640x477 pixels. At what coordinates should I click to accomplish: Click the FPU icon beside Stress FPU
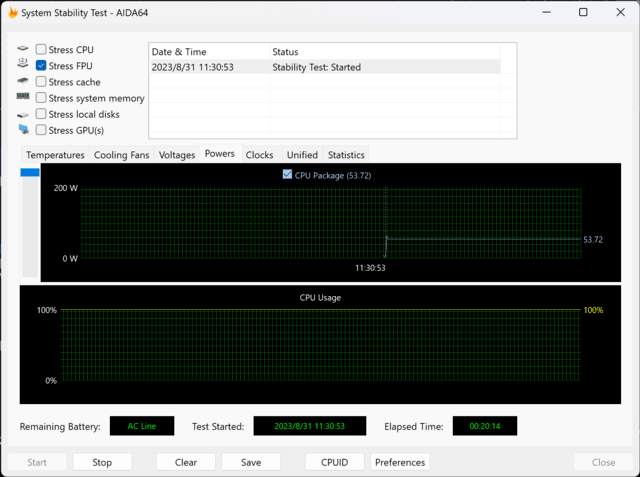pyautogui.click(x=23, y=65)
